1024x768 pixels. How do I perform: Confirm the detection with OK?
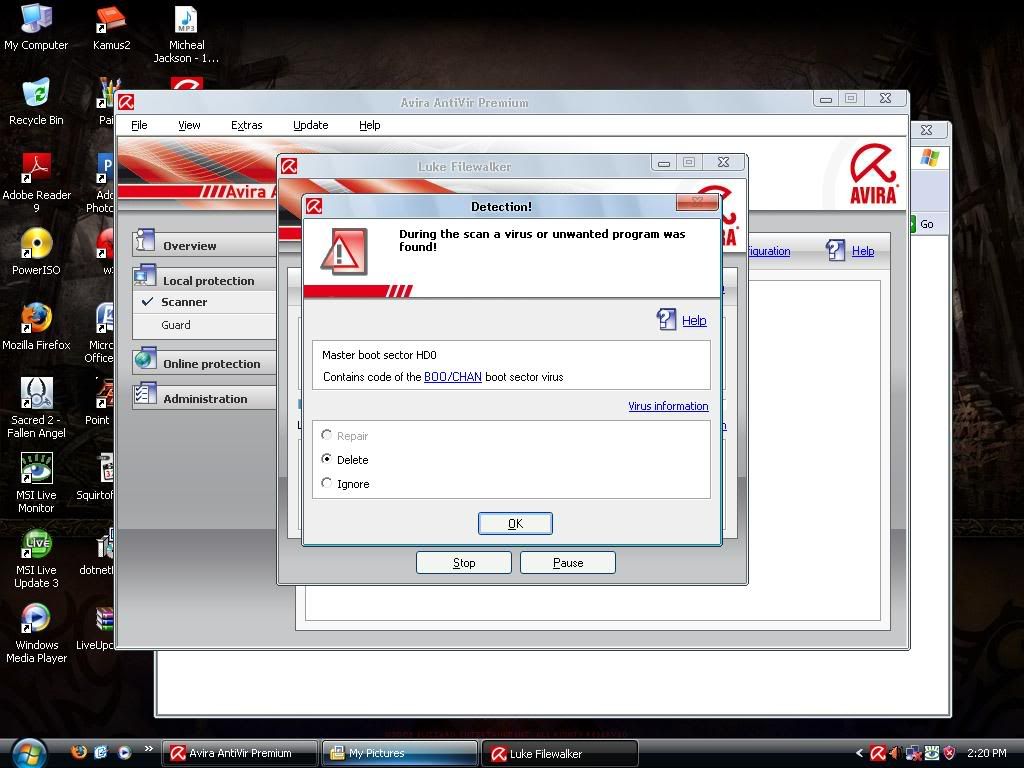pyautogui.click(x=515, y=523)
